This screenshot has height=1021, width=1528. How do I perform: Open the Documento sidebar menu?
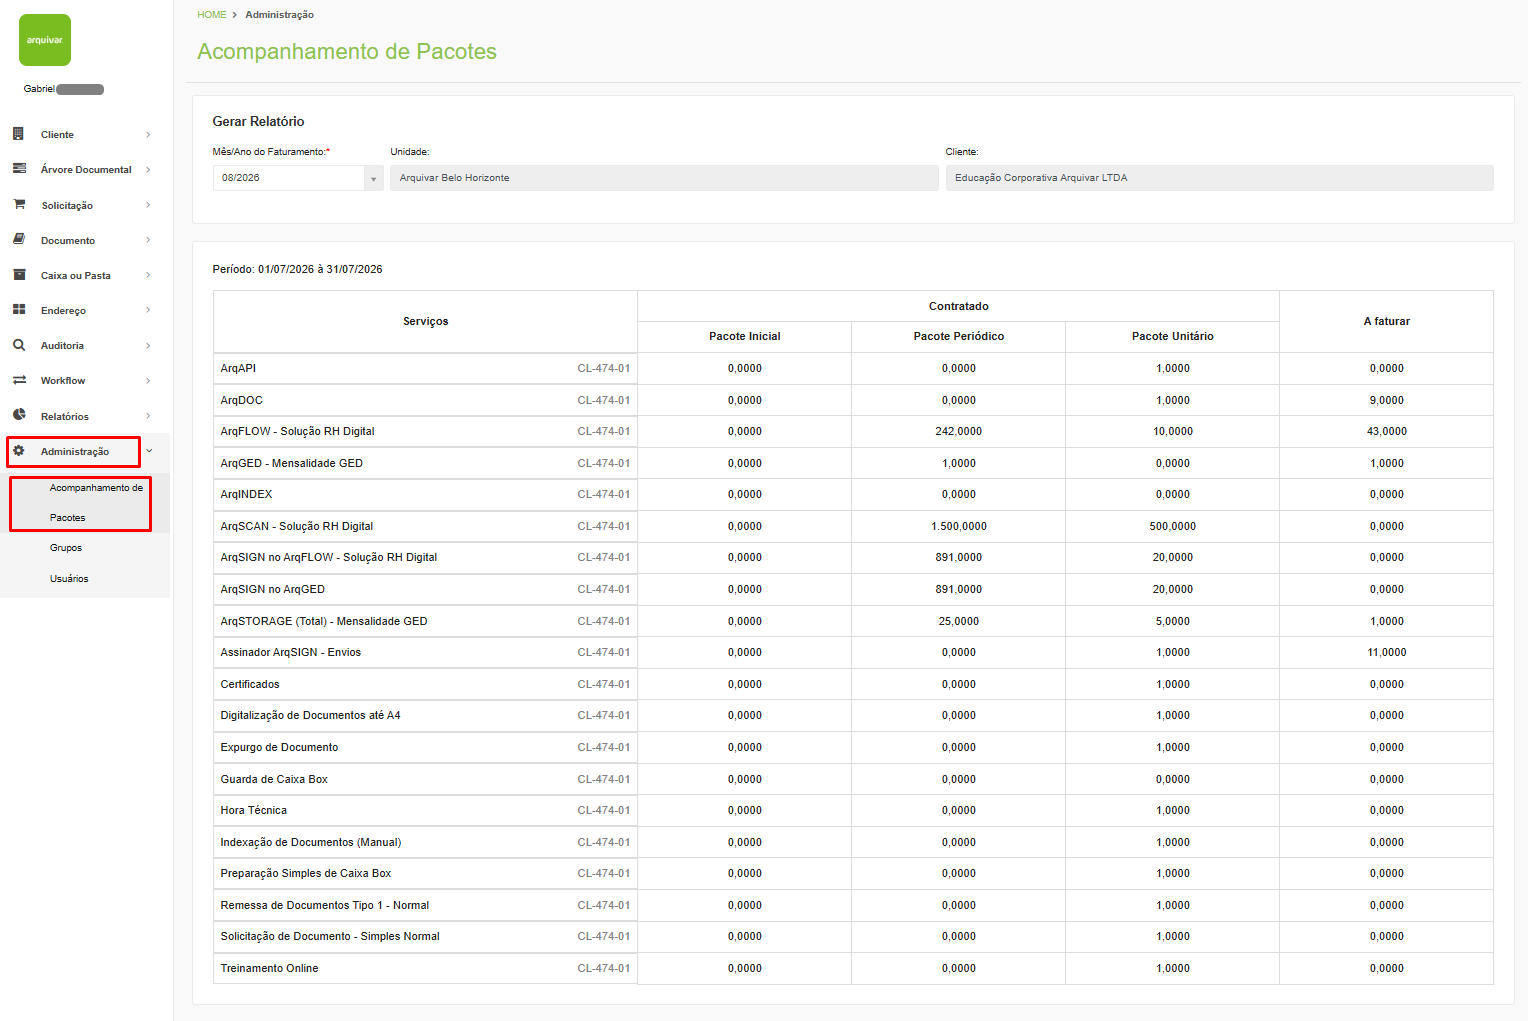(x=68, y=241)
